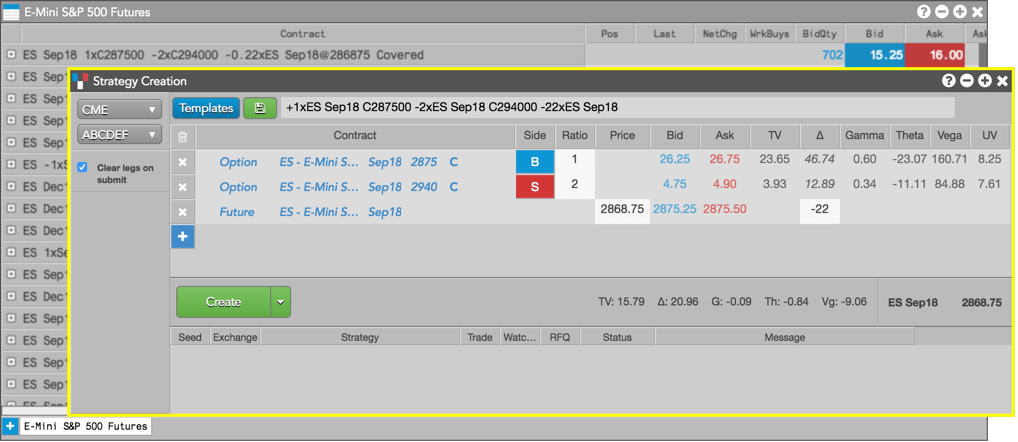Image resolution: width=1018 pixels, height=442 pixels.
Task: Click the NetChg column header
Action: click(719, 34)
